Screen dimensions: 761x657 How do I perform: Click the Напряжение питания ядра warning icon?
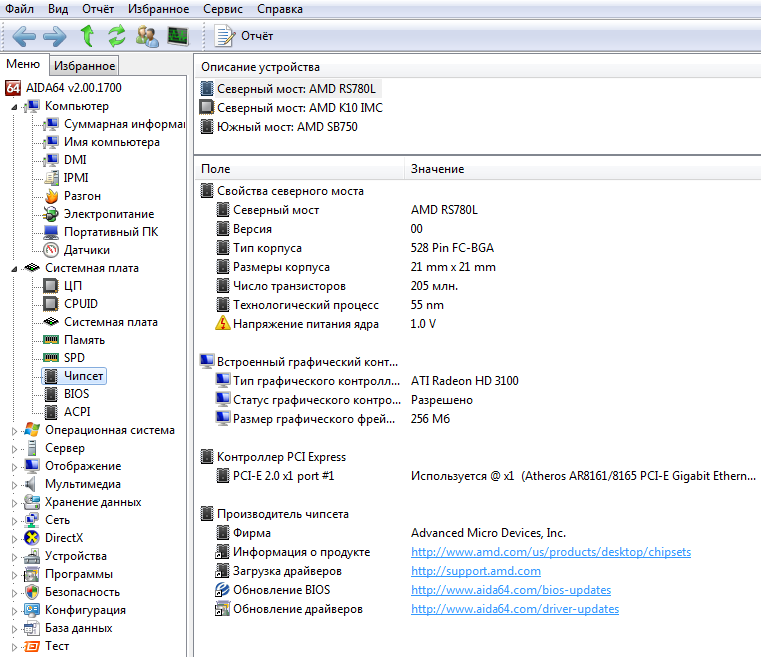222,324
